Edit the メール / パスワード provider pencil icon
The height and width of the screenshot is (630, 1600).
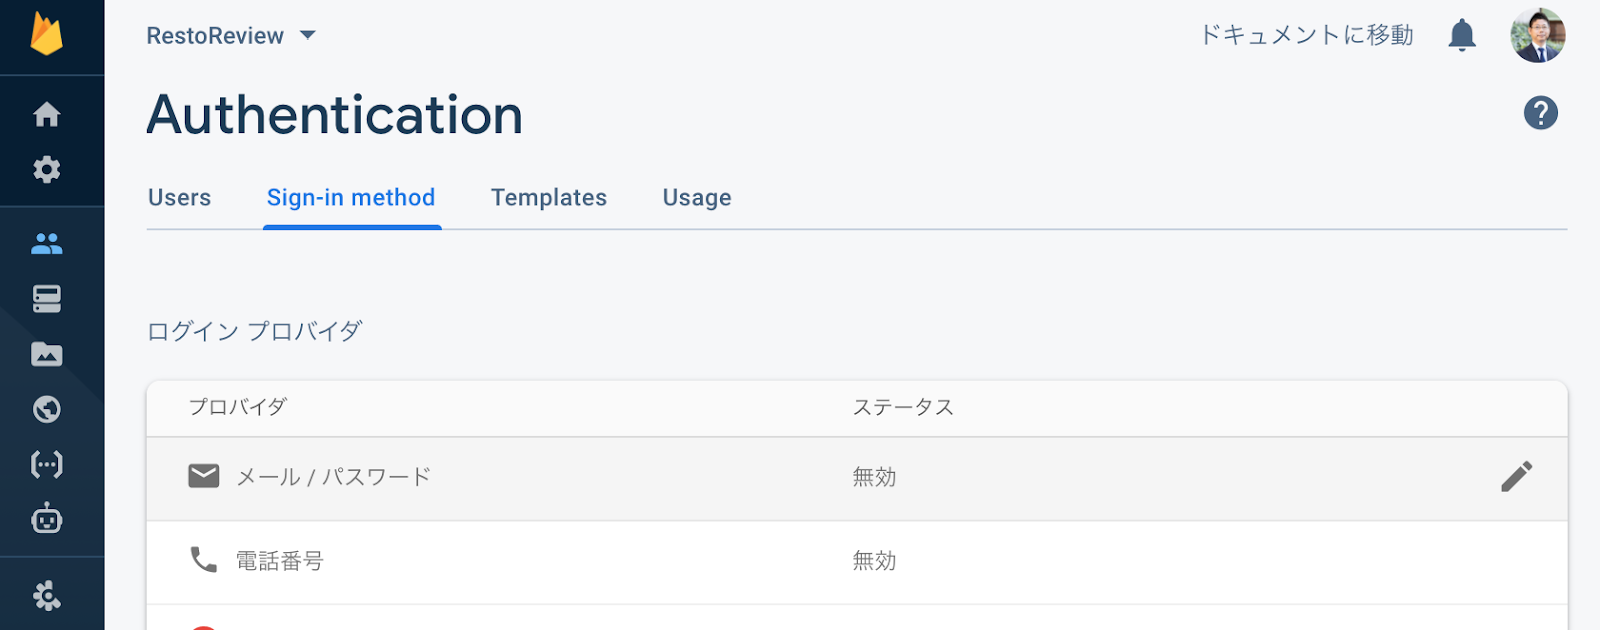[1516, 477]
